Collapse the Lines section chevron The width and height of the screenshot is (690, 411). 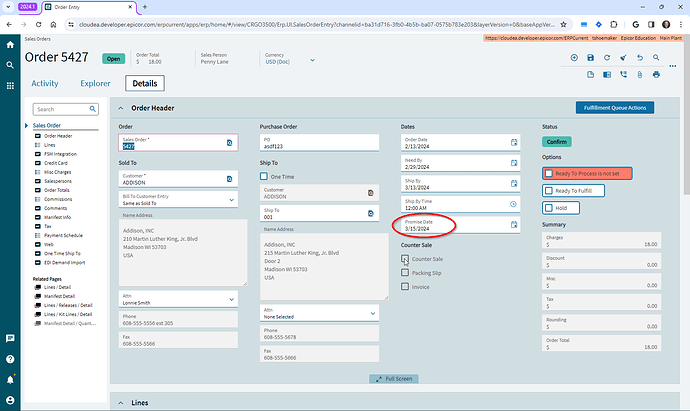point(121,403)
